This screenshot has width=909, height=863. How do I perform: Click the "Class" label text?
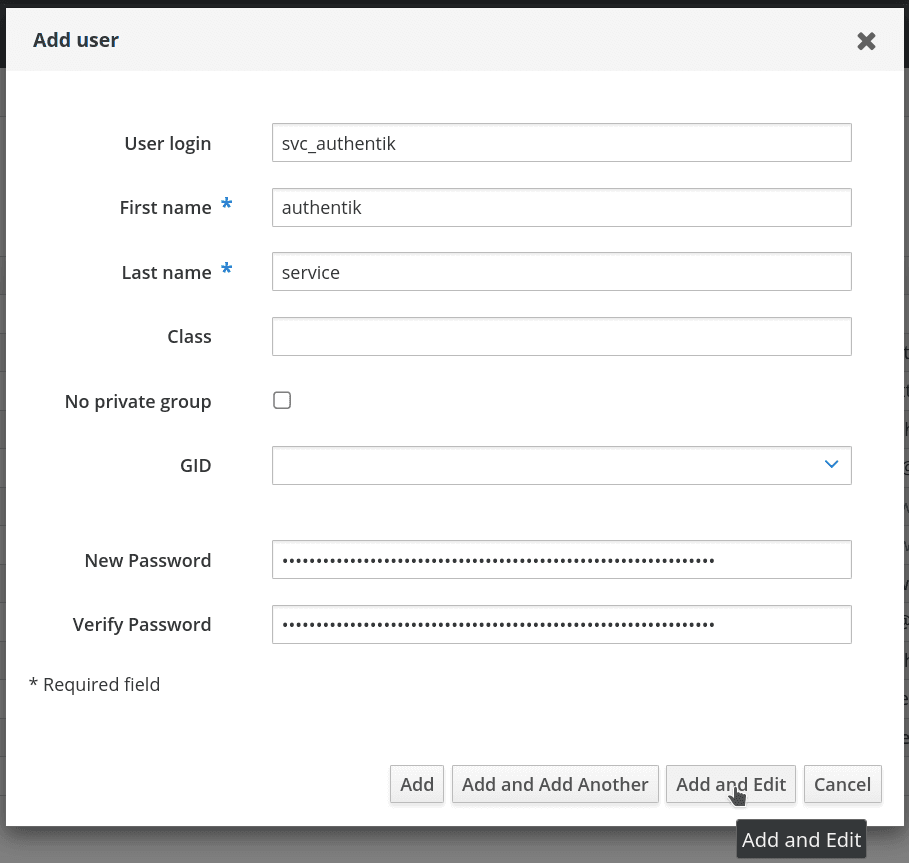[189, 337]
